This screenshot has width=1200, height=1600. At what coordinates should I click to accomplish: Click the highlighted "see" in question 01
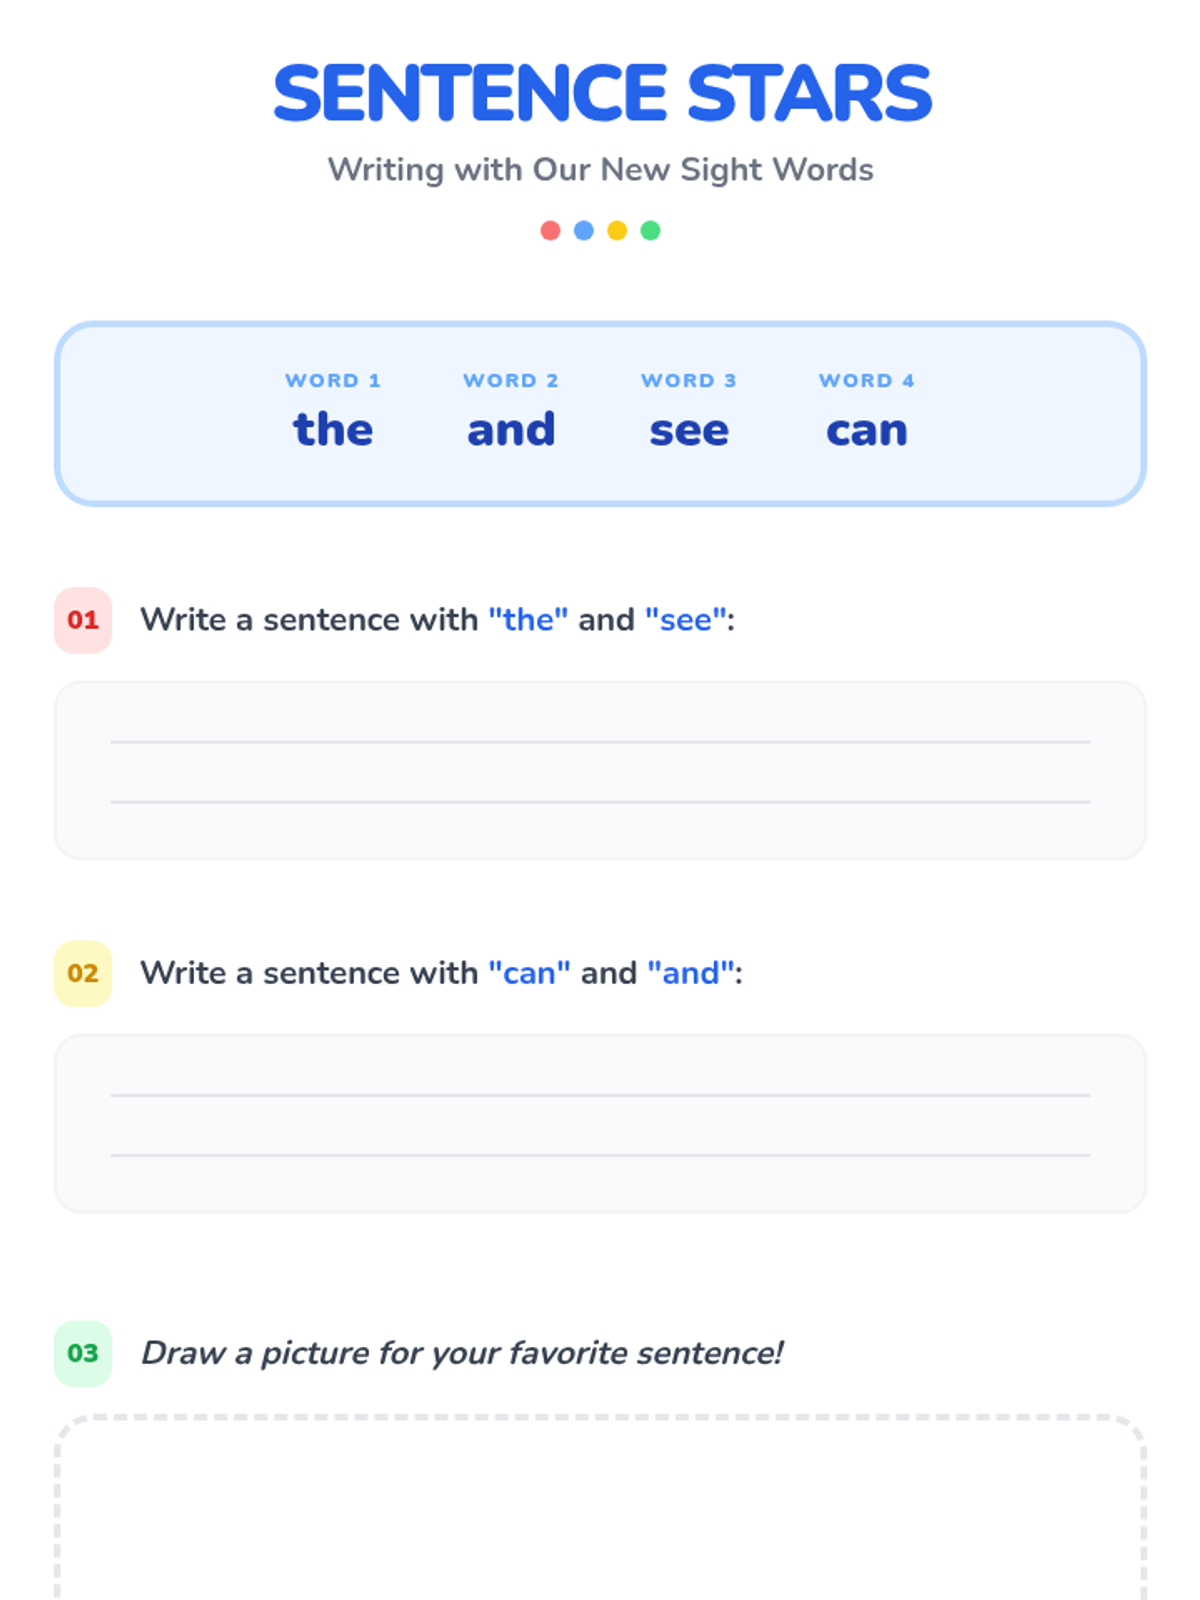(x=686, y=620)
